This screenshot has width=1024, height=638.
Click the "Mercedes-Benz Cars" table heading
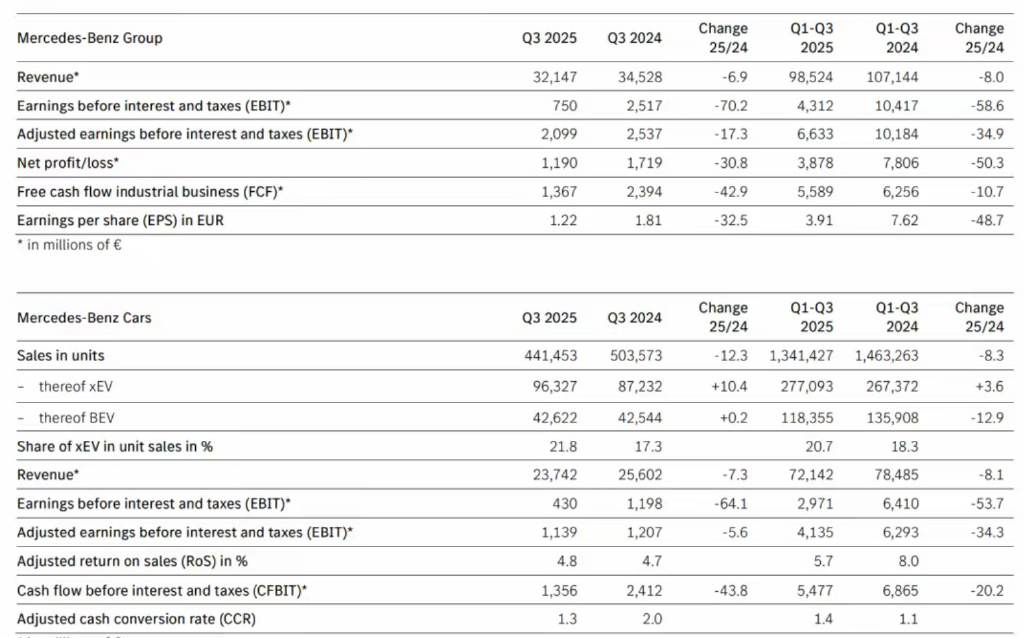pos(84,317)
